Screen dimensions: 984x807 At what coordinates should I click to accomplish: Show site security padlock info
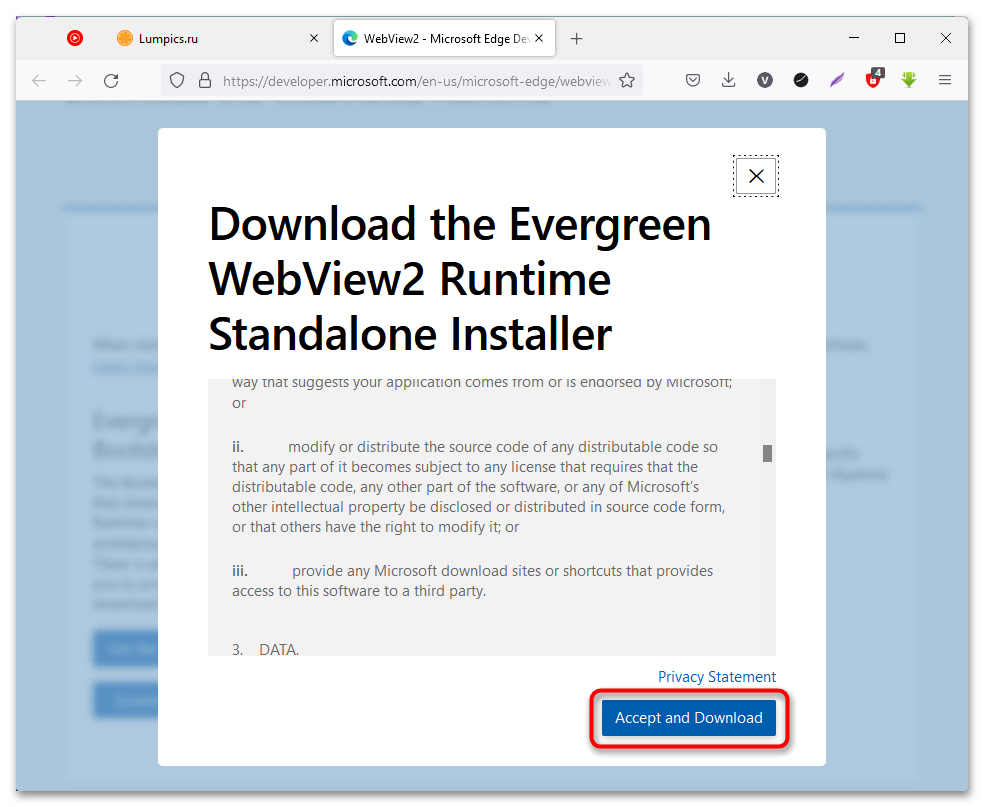click(x=204, y=80)
